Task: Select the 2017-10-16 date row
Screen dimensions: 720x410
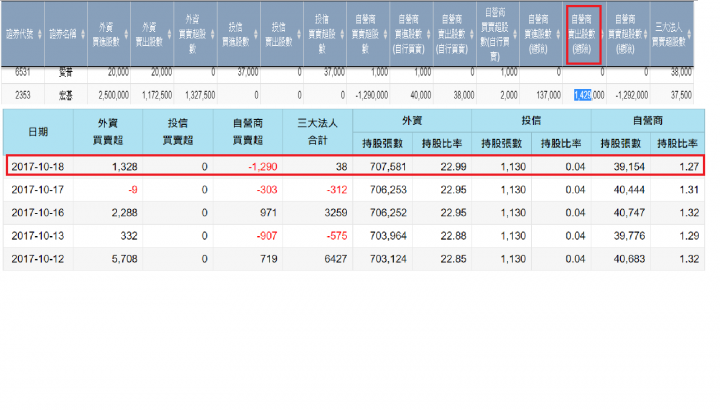Action: [354, 213]
